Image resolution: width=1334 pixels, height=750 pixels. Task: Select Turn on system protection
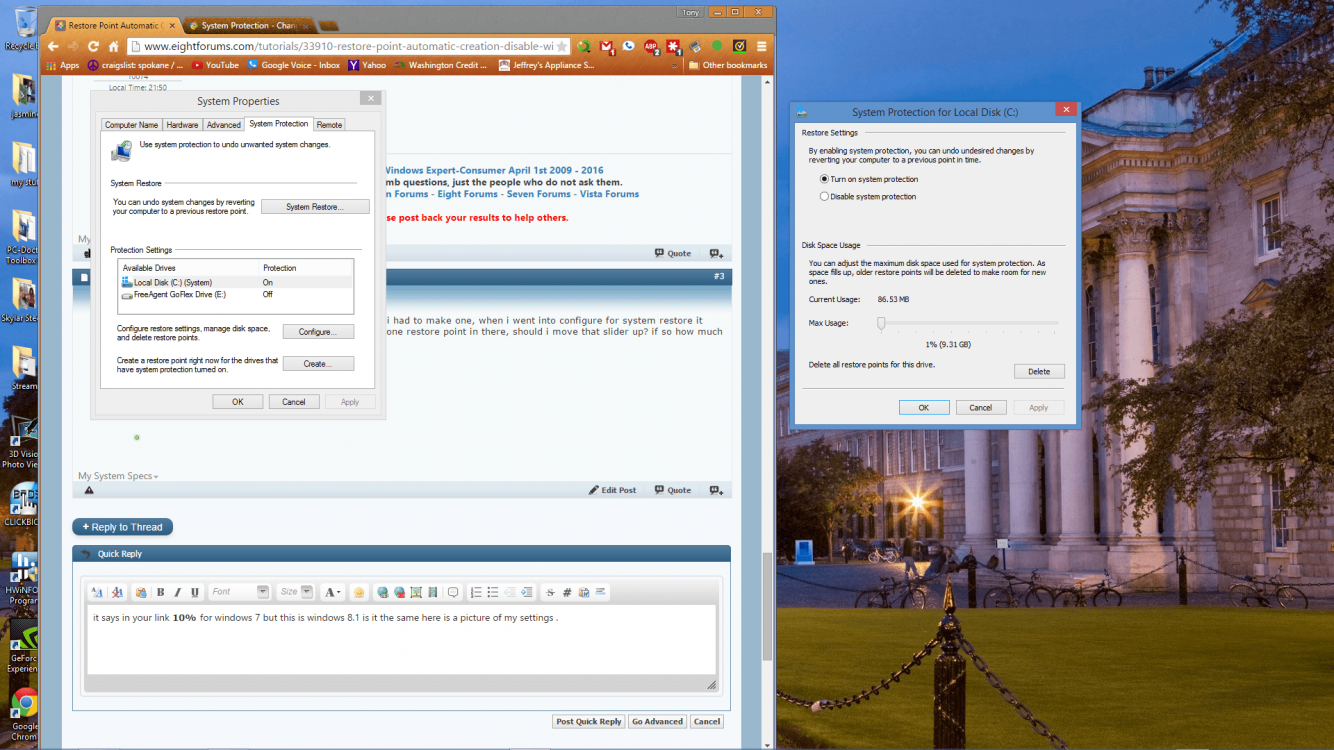pyautogui.click(x=824, y=179)
